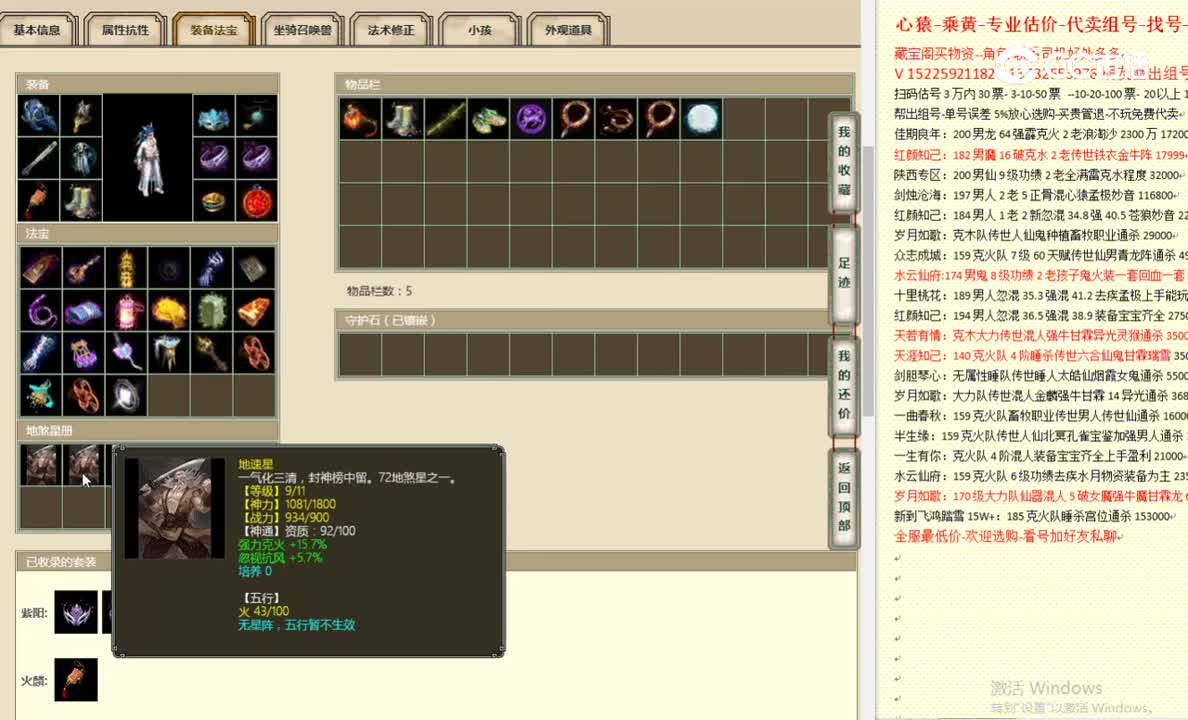Click the dark vortex 法宝 icon
1188x720 pixels.
click(x=169, y=267)
